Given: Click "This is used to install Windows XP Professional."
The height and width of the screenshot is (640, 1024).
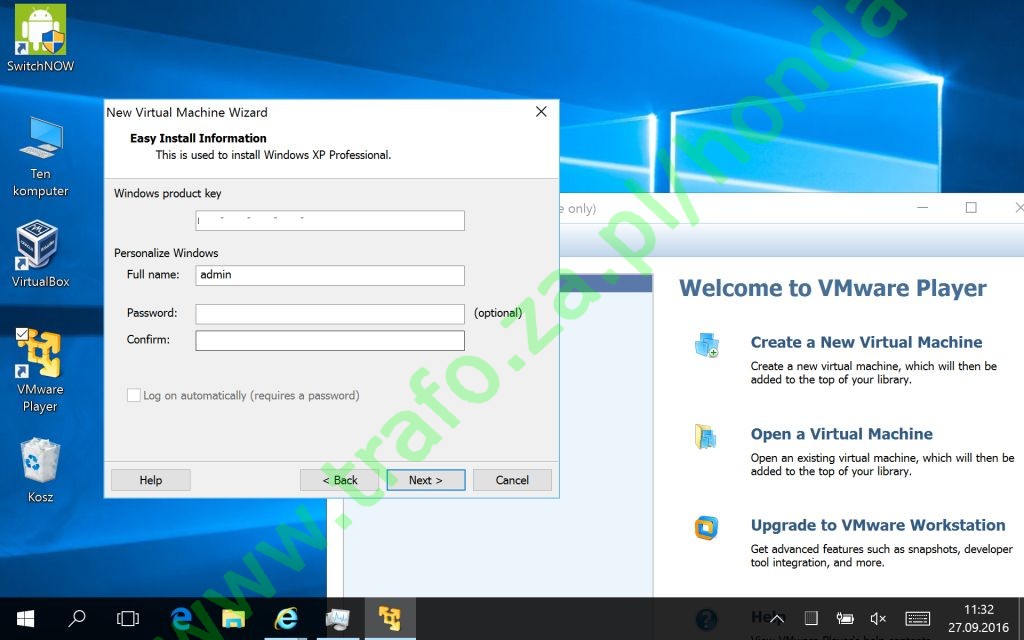Looking at the screenshot, I should pos(273,155).
